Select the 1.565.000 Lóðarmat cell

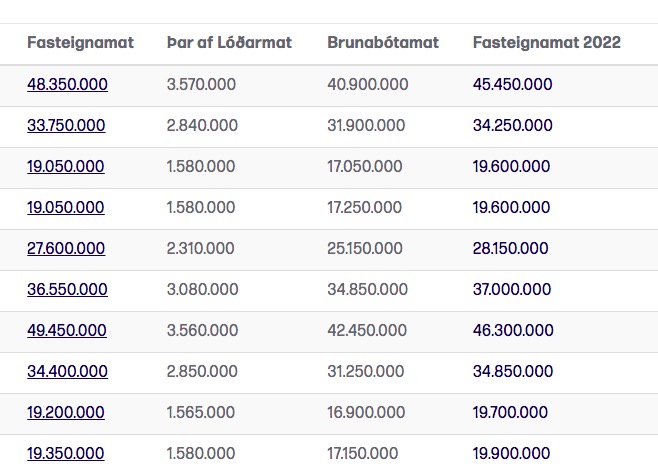[201, 412]
